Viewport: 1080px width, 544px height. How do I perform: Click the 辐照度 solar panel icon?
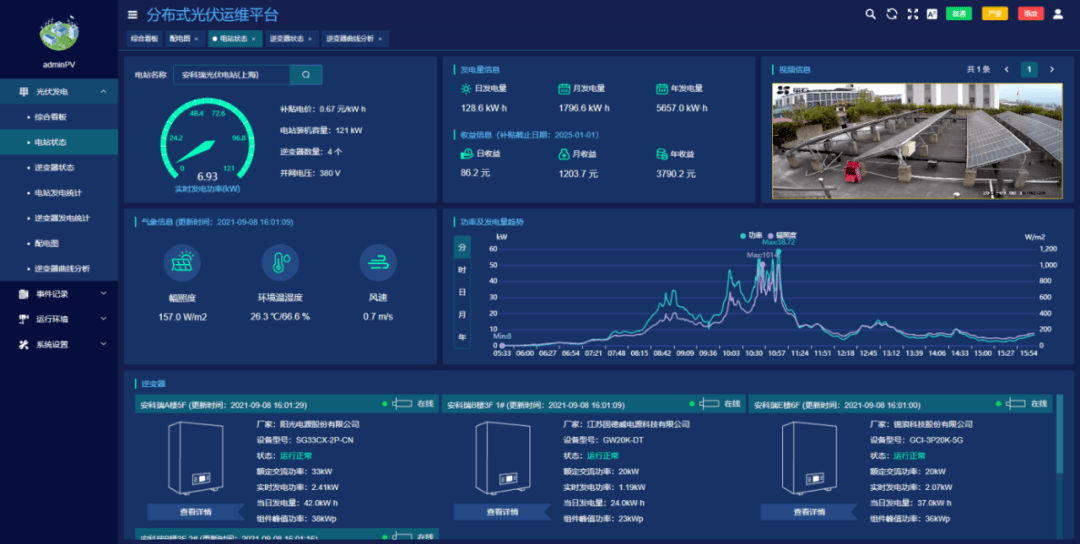(182, 262)
